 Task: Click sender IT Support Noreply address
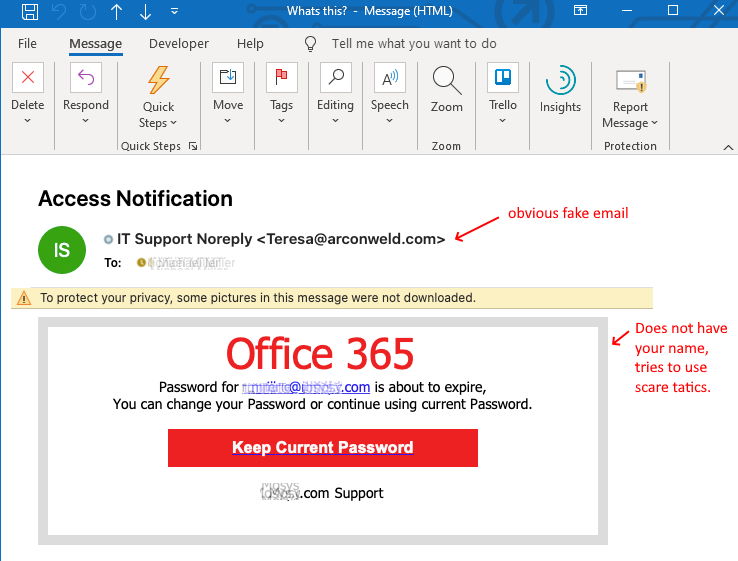pyautogui.click(x=281, y=239)
